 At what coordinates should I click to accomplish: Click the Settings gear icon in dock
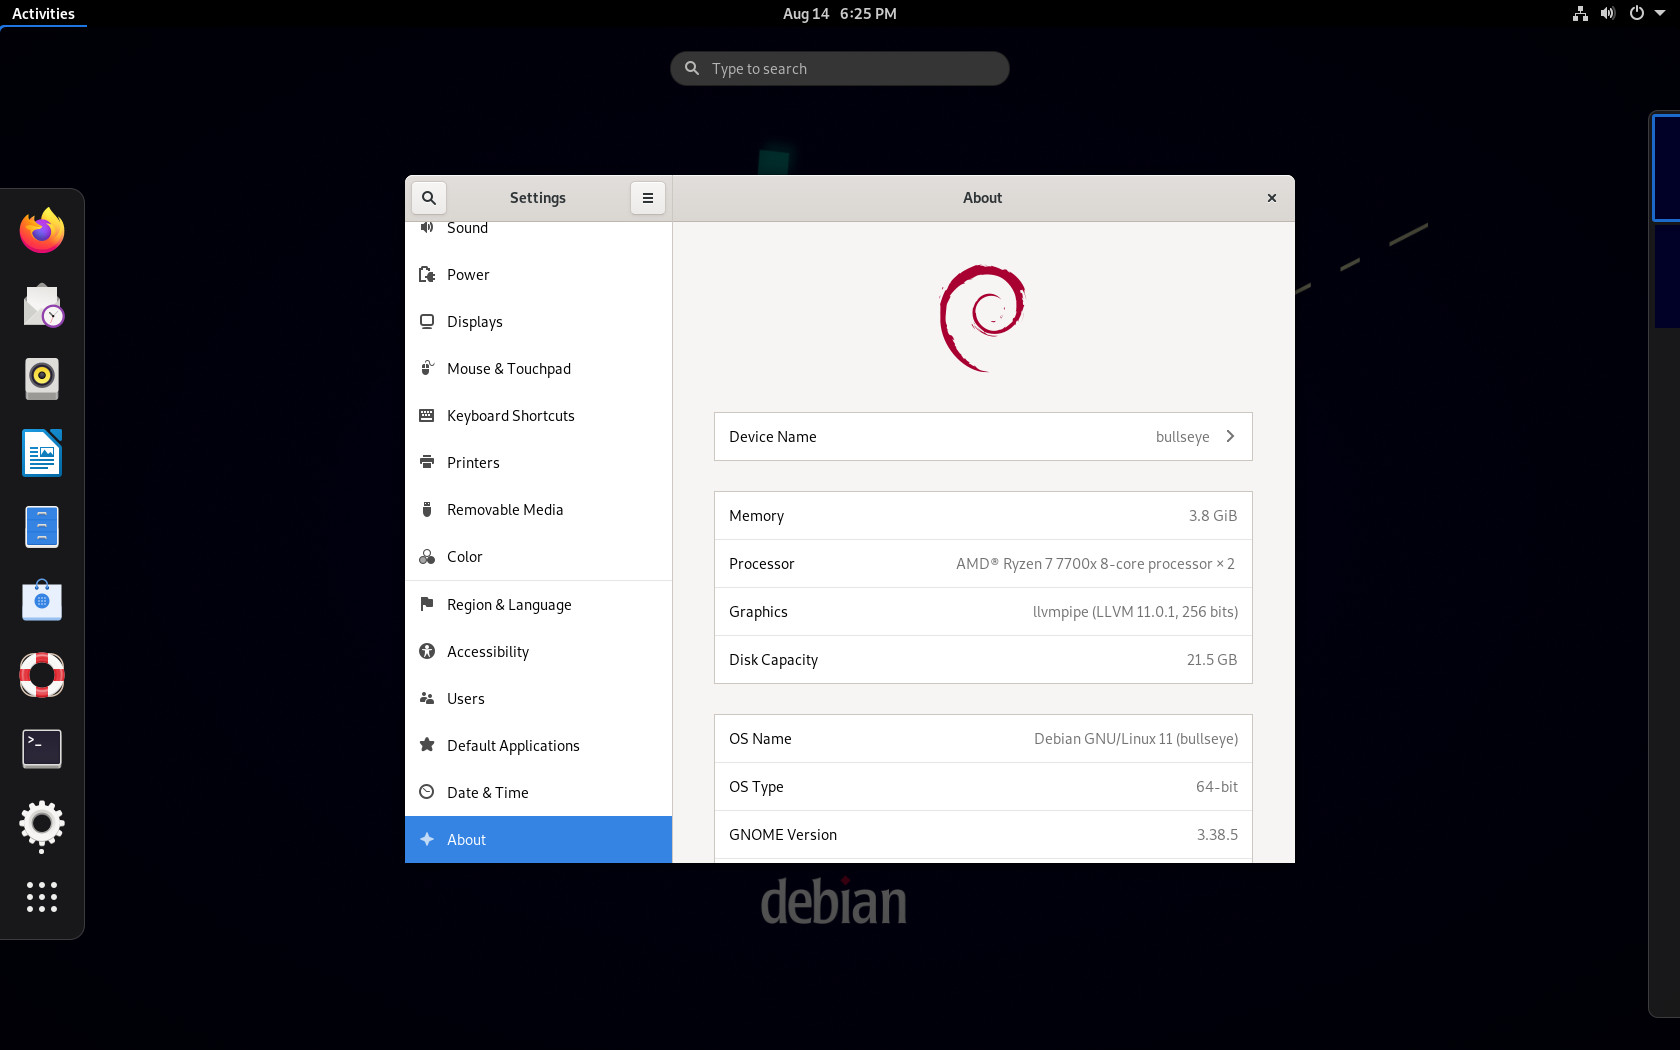pyautogui.click(x=42, y=824)
